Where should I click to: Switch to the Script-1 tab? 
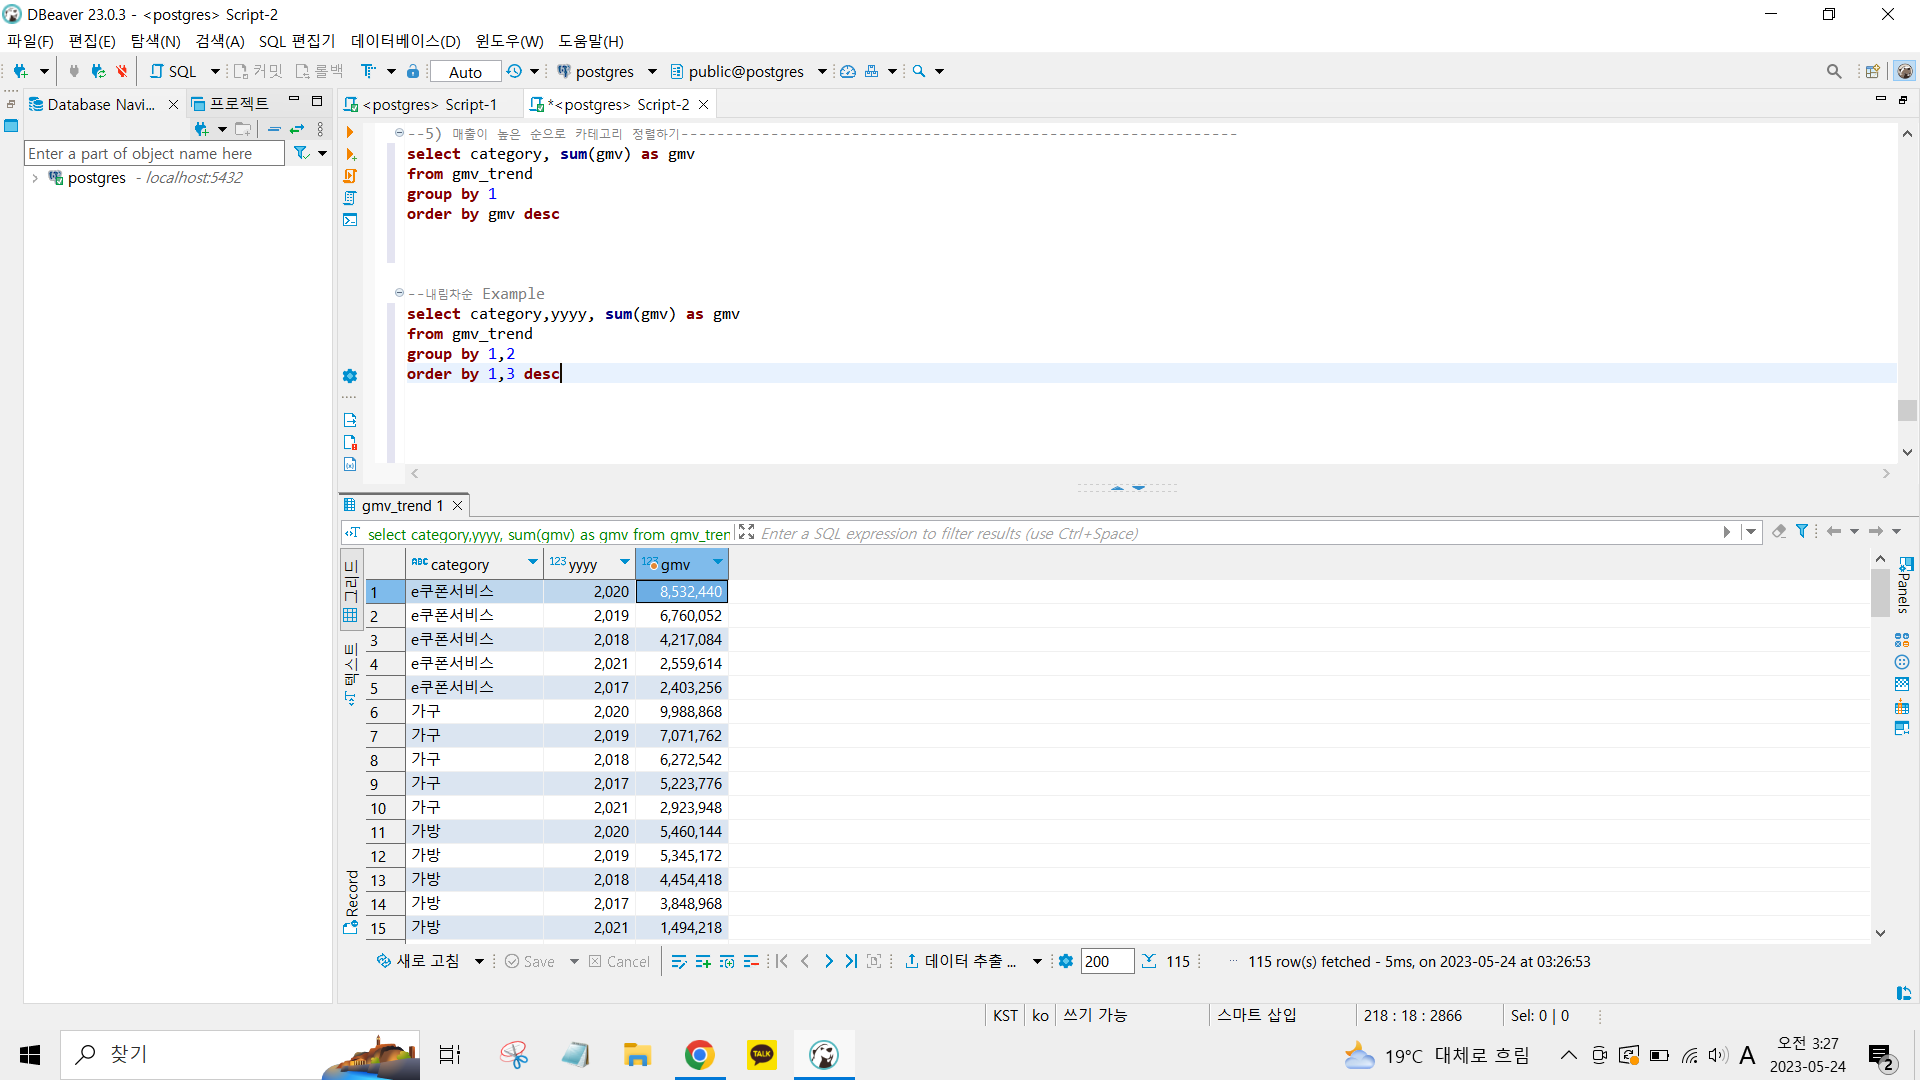coord(430,105)
